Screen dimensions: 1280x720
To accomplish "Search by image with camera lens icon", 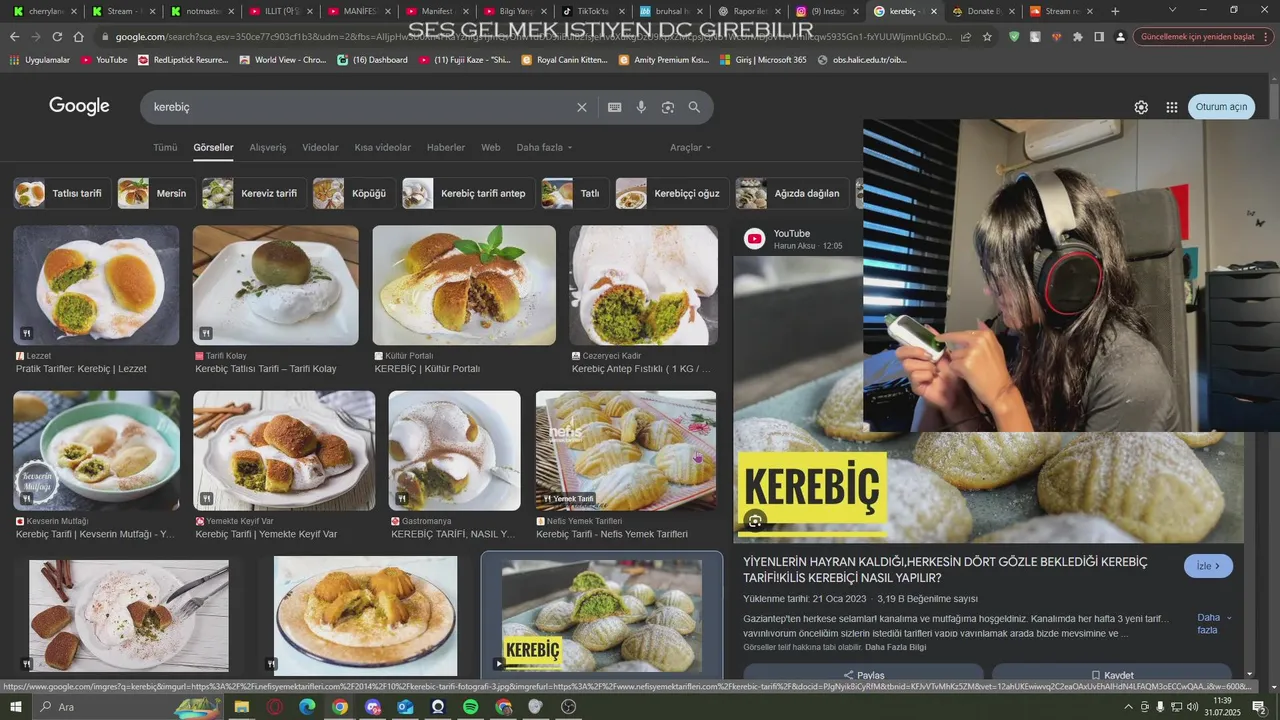I will pos(668,107).
